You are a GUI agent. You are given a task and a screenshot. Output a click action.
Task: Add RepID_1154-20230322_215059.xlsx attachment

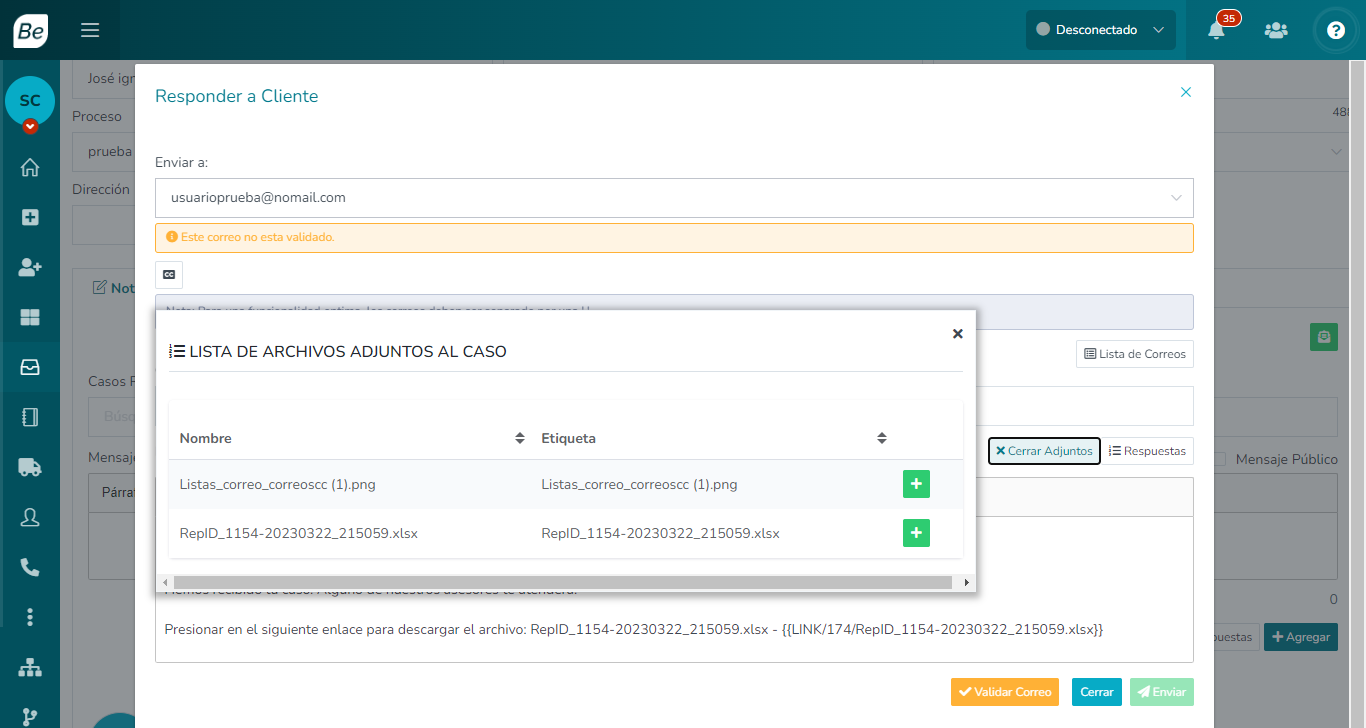tap(916, 533)
